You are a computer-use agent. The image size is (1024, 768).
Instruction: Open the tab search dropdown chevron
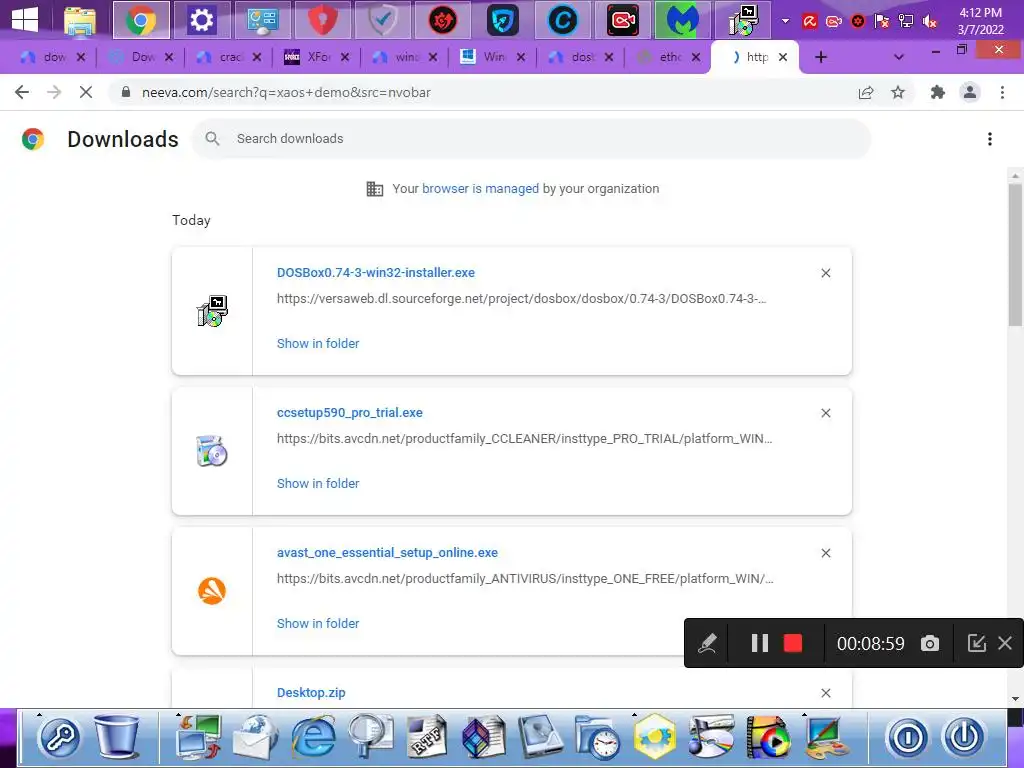pyautogui.click(x=899, y=57)
